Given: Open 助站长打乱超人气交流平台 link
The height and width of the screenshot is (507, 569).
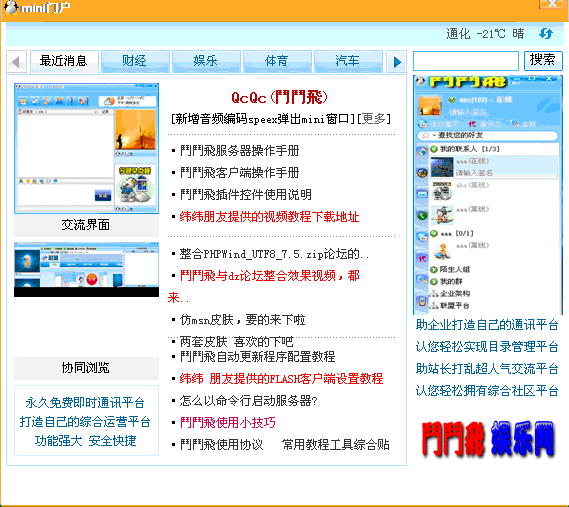Looking at the screenshot, I should pos(487,369).
